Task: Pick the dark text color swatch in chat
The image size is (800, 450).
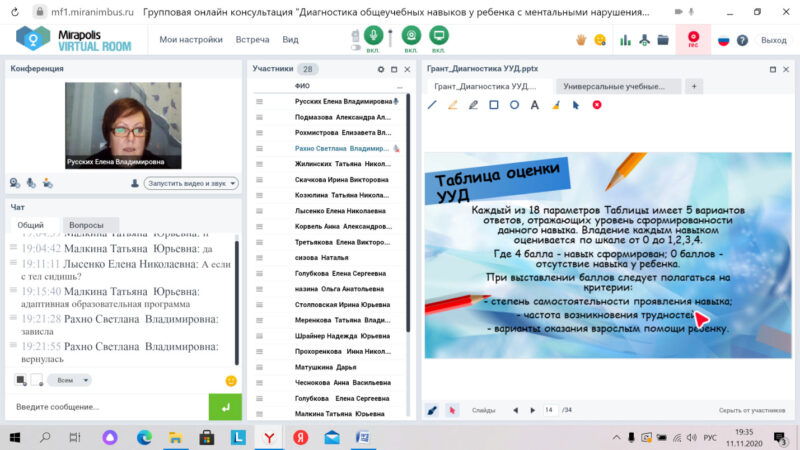Action: [x=20, y=380]
